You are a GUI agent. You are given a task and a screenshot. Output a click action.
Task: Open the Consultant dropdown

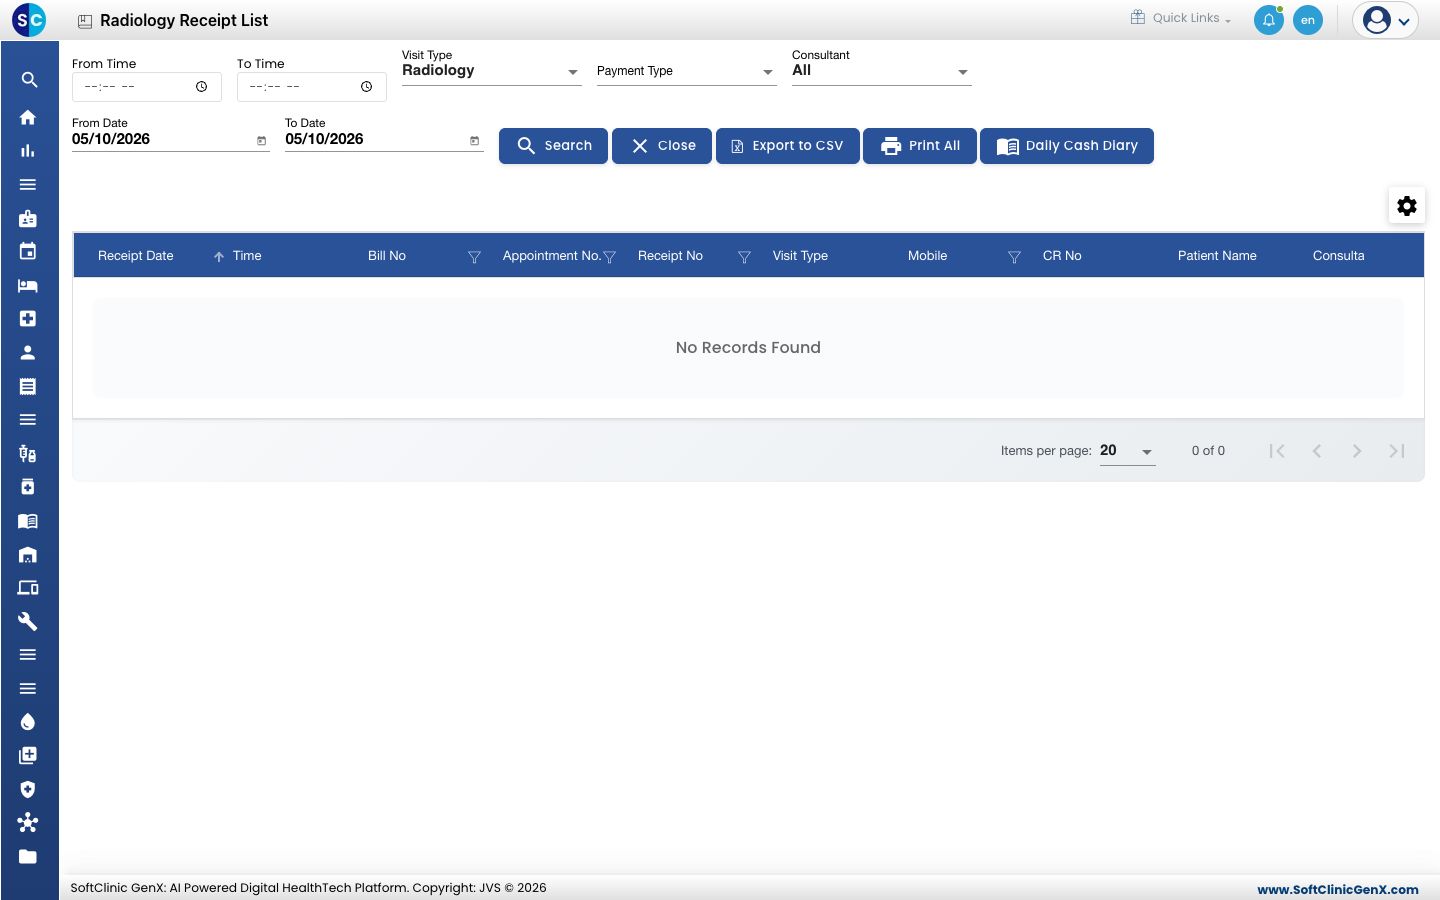pyautogui.click(x=881, y=71)
